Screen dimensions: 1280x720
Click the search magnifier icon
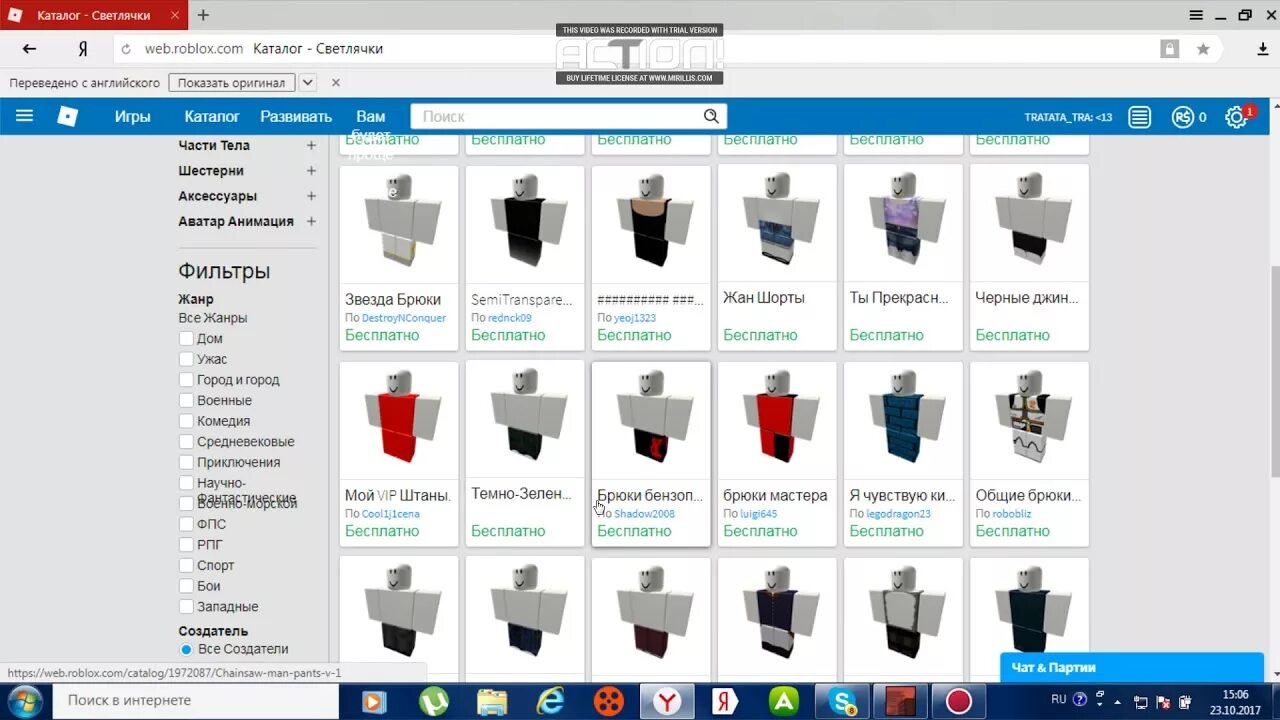pos(711,116)
